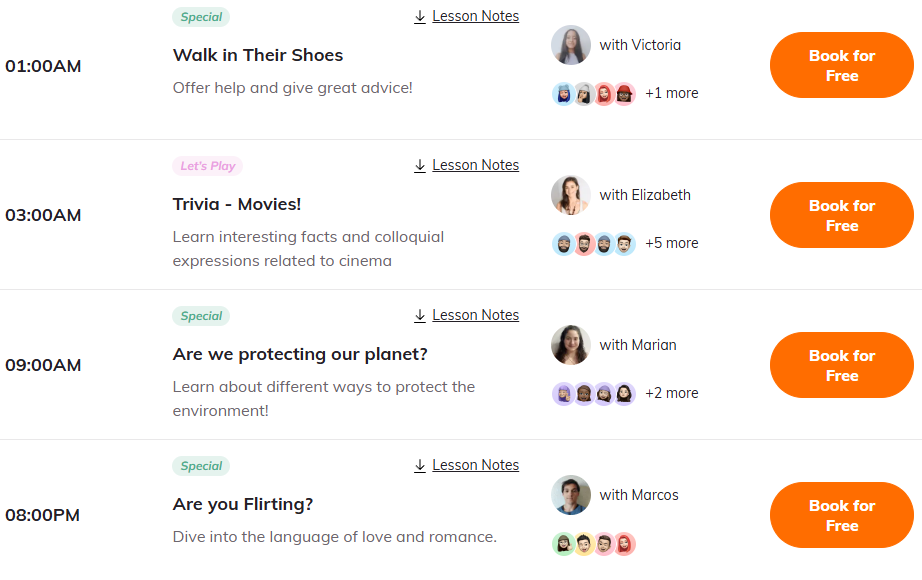The image size is (922, 580).
Task: Expand the +1 more attendees for Victoria's lesson
Action: [671, 93]
